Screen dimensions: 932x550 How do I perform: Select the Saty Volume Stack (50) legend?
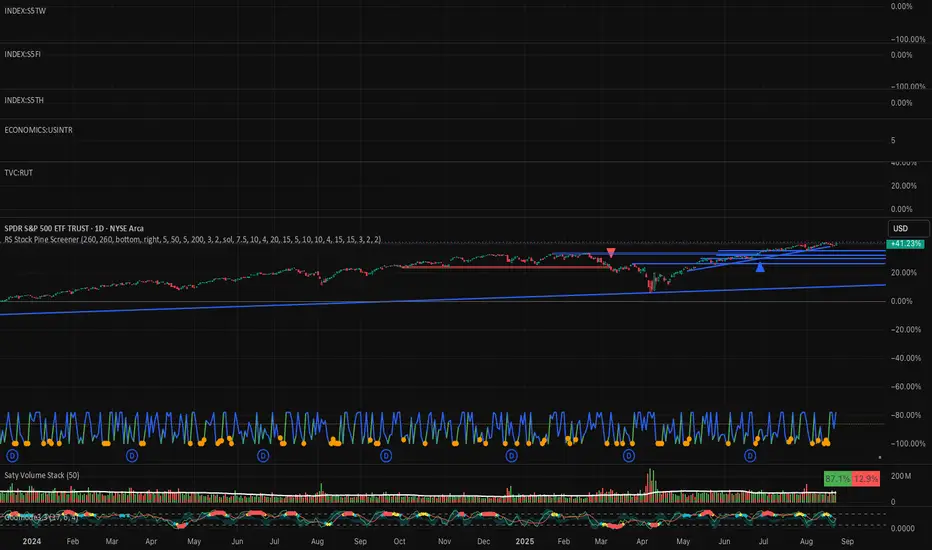point(42,475)
